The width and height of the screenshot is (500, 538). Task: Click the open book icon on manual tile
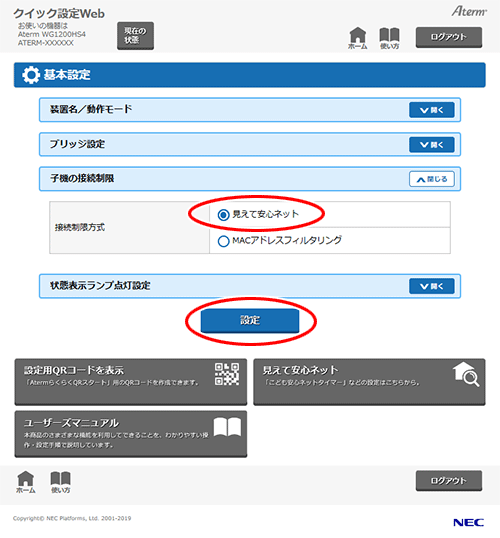(x=227, y=427)
